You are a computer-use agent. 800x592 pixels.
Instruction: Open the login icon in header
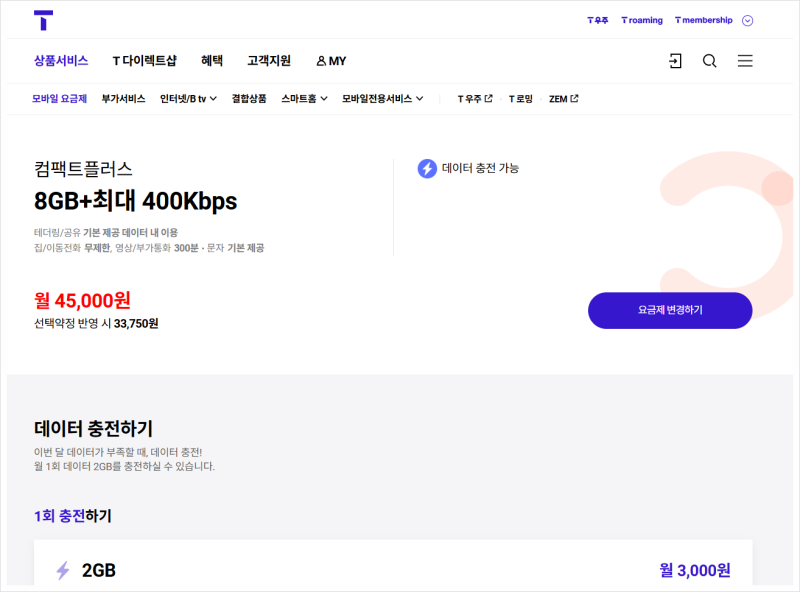click(x=675, y=61)
